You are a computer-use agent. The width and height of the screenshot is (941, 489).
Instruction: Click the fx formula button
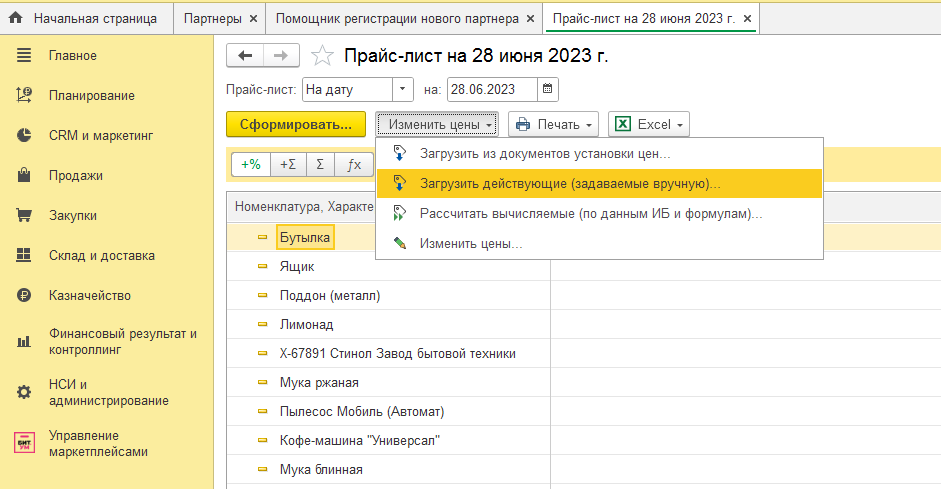click(353, 164)
